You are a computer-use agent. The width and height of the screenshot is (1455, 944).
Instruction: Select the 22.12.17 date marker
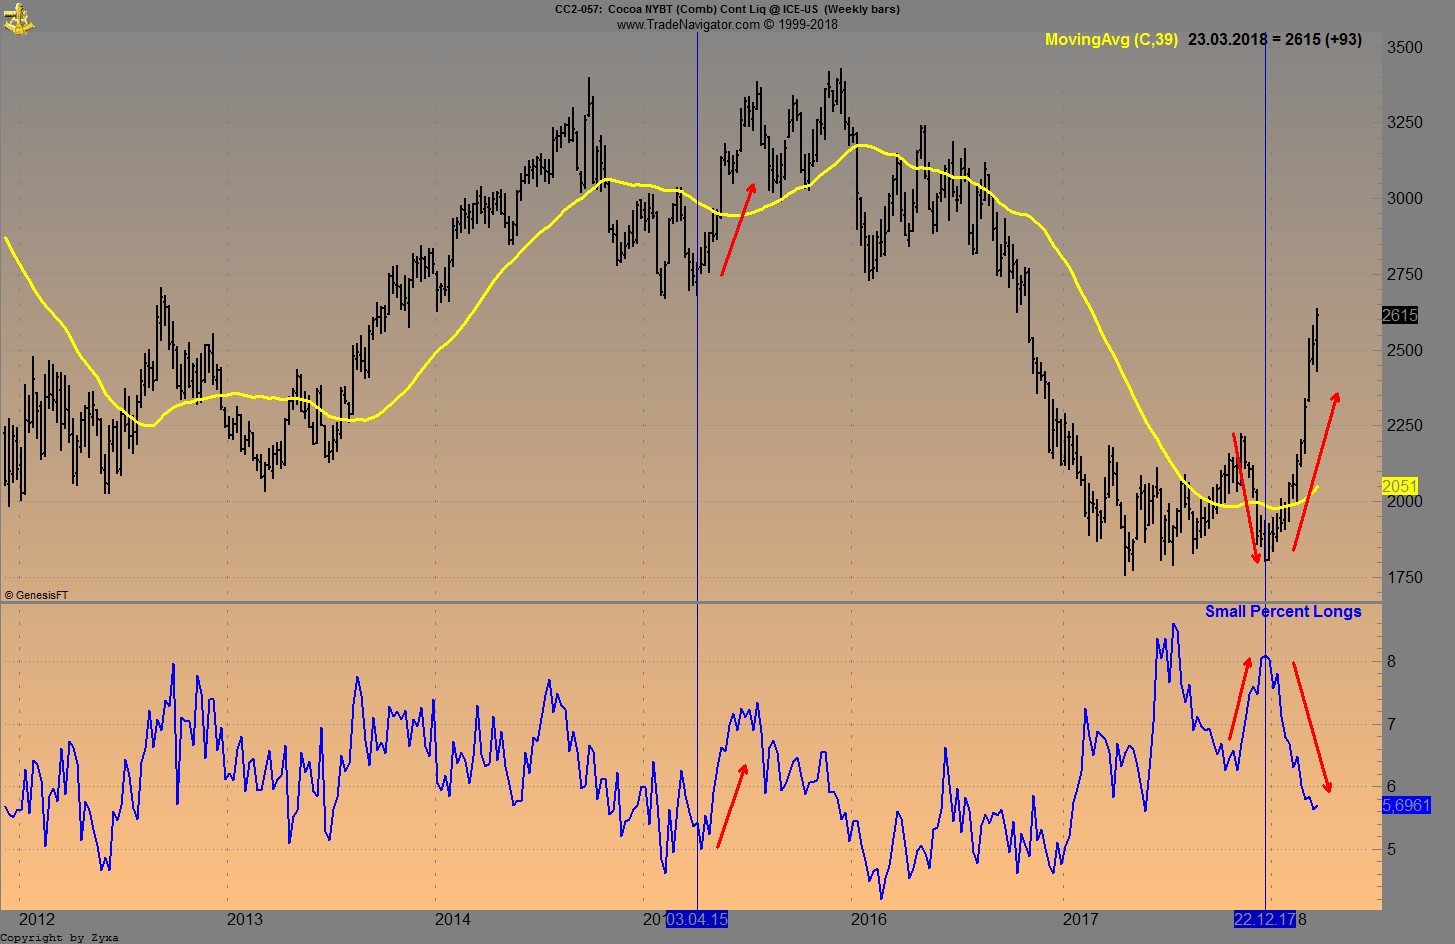click(x=1265, y=919)
